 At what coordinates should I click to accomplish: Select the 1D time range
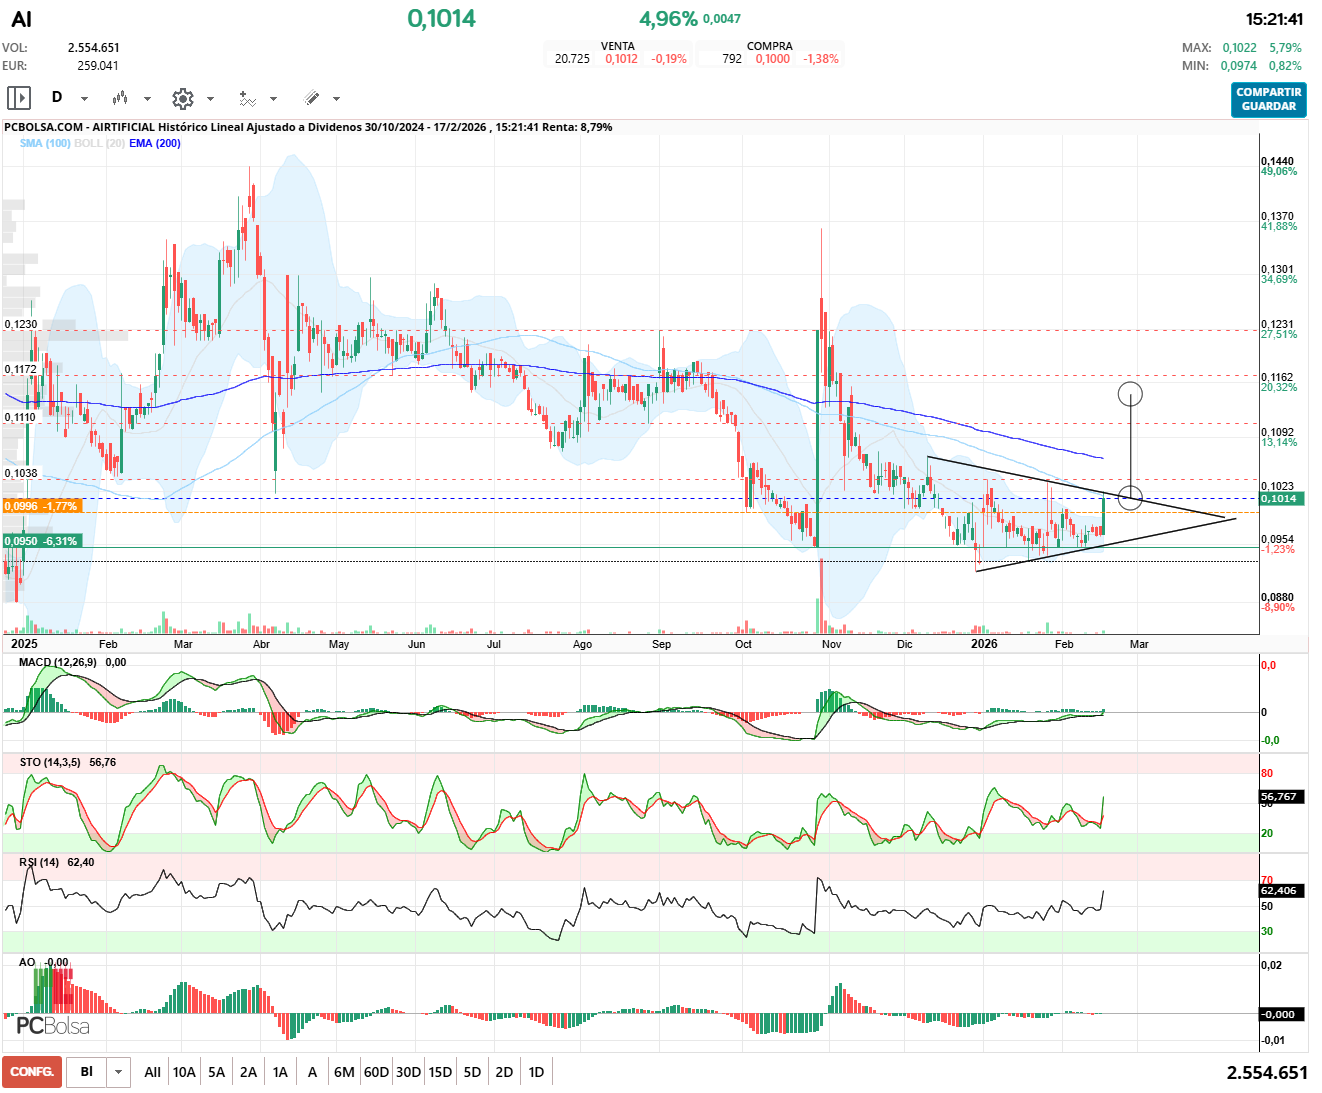tap(536, 1072)
